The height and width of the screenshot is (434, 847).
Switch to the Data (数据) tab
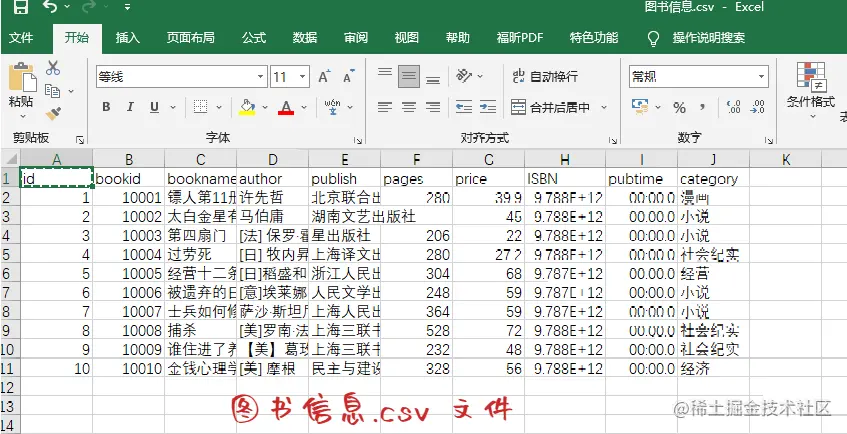[x=305, y=38]
